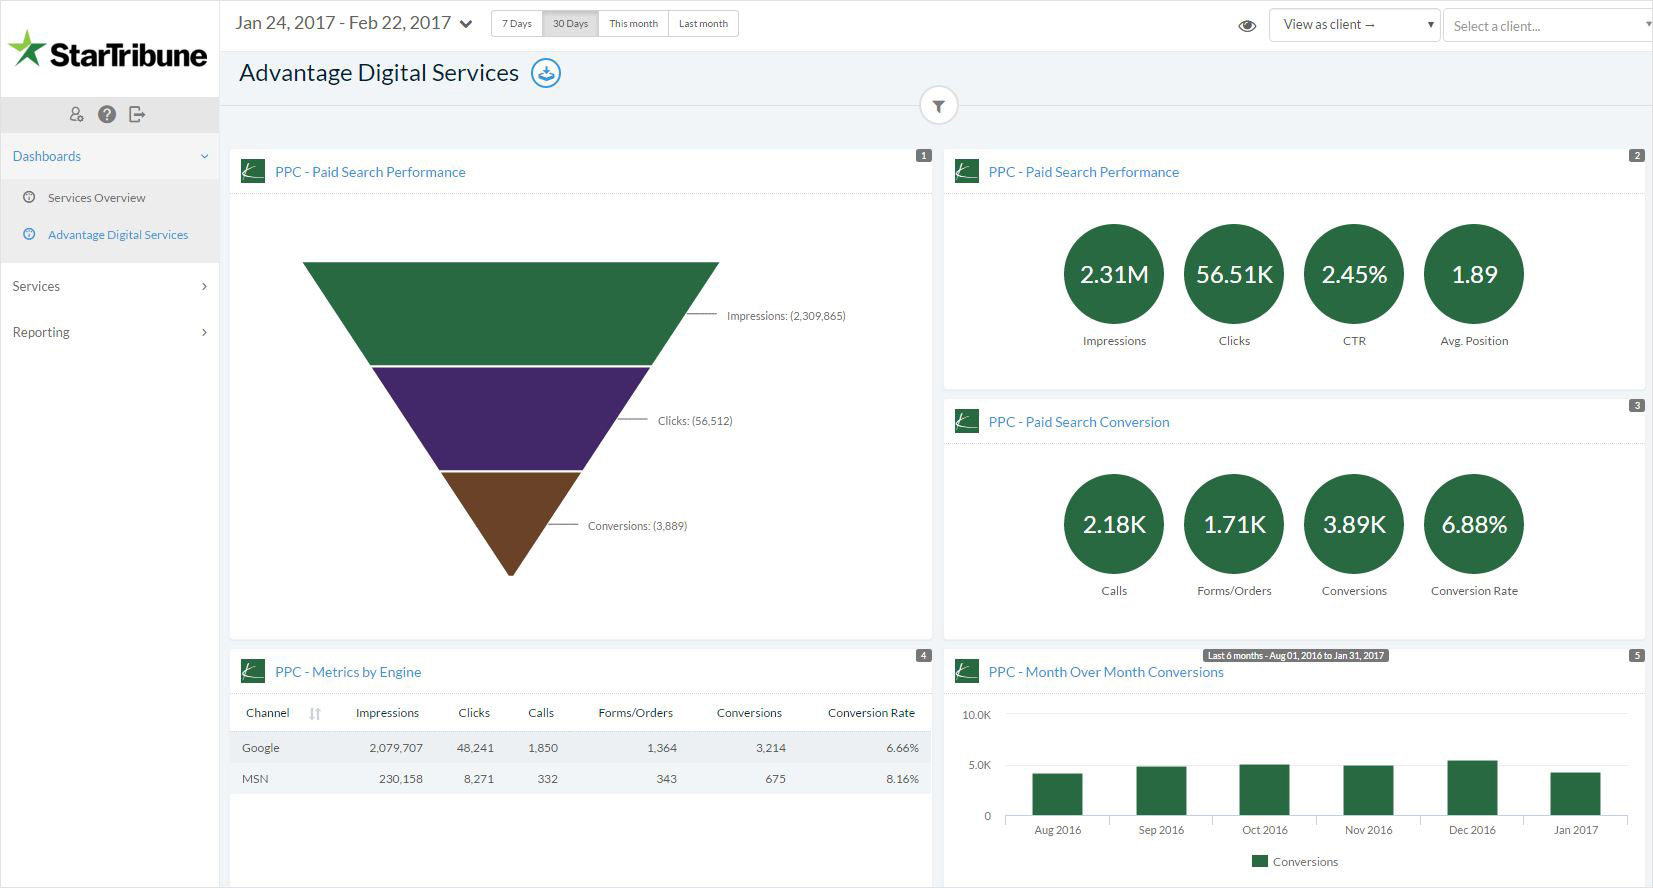This screenshot has height=888, width=1653.
Task: Open the View as client dropdown
Action: (1354, 25)
